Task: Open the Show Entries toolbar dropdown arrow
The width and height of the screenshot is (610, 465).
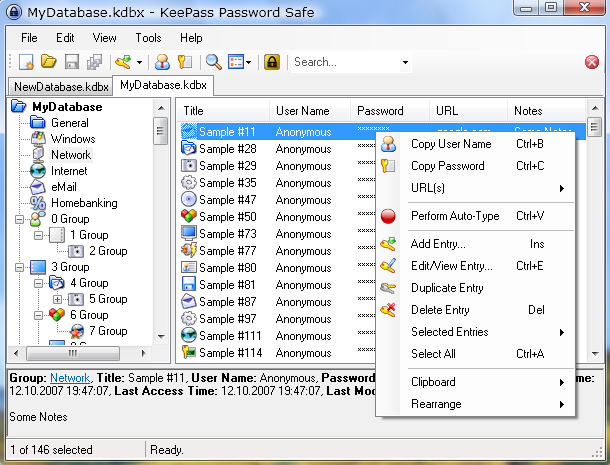Action: (249, 62)
